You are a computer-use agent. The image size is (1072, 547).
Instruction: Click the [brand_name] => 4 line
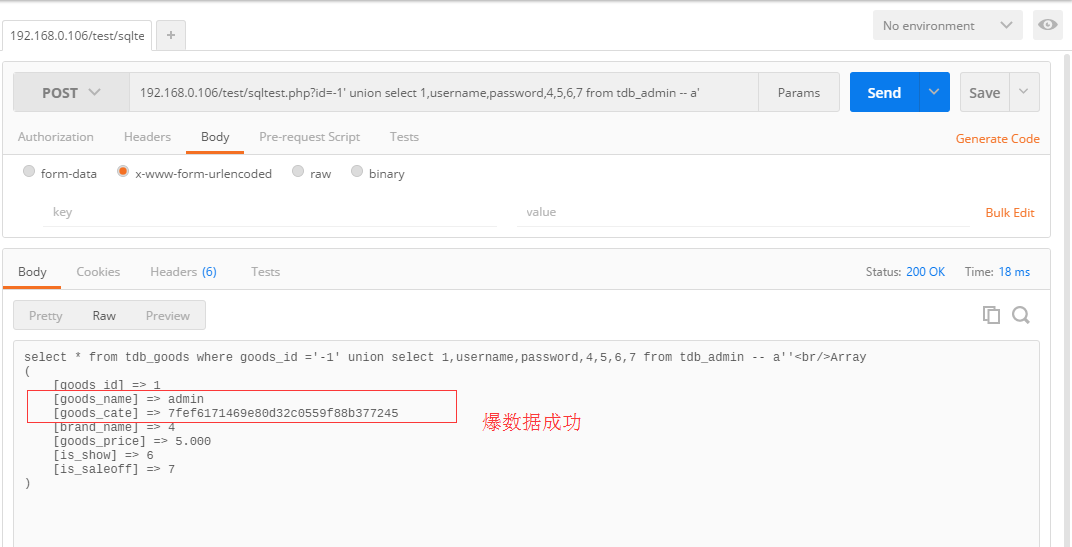pyautogui.click(x=114, y=427)
